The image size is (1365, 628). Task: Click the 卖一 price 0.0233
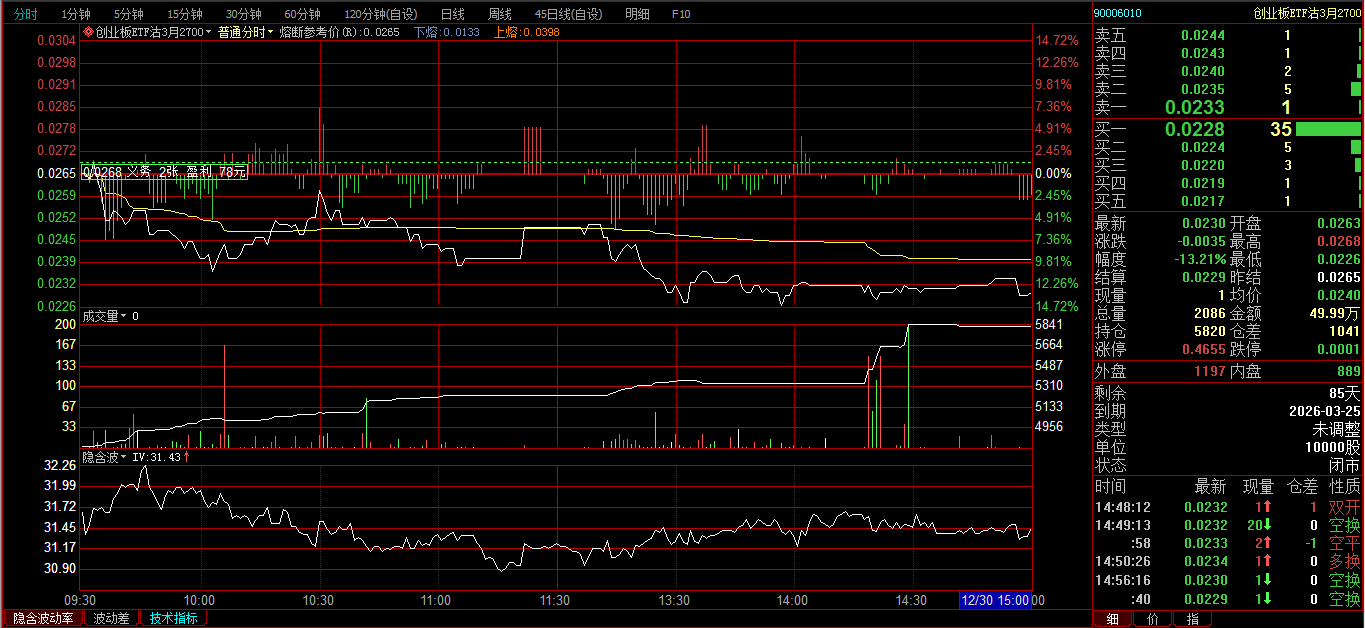click(x=1194, y=107)
